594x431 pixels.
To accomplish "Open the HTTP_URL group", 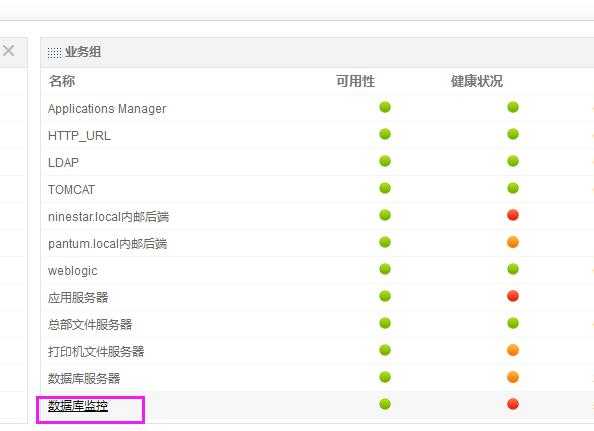I will [x=80, y=136].
